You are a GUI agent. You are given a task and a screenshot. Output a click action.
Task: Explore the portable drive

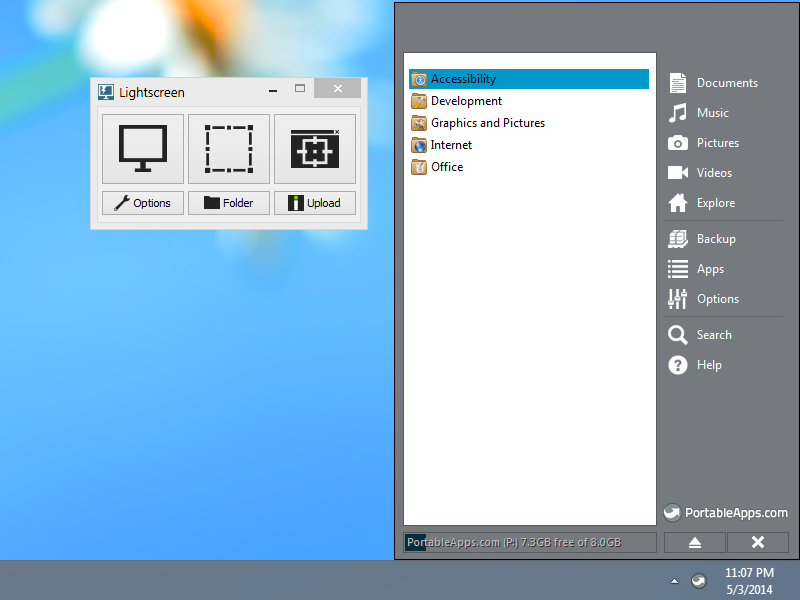[x=715, y=203]
